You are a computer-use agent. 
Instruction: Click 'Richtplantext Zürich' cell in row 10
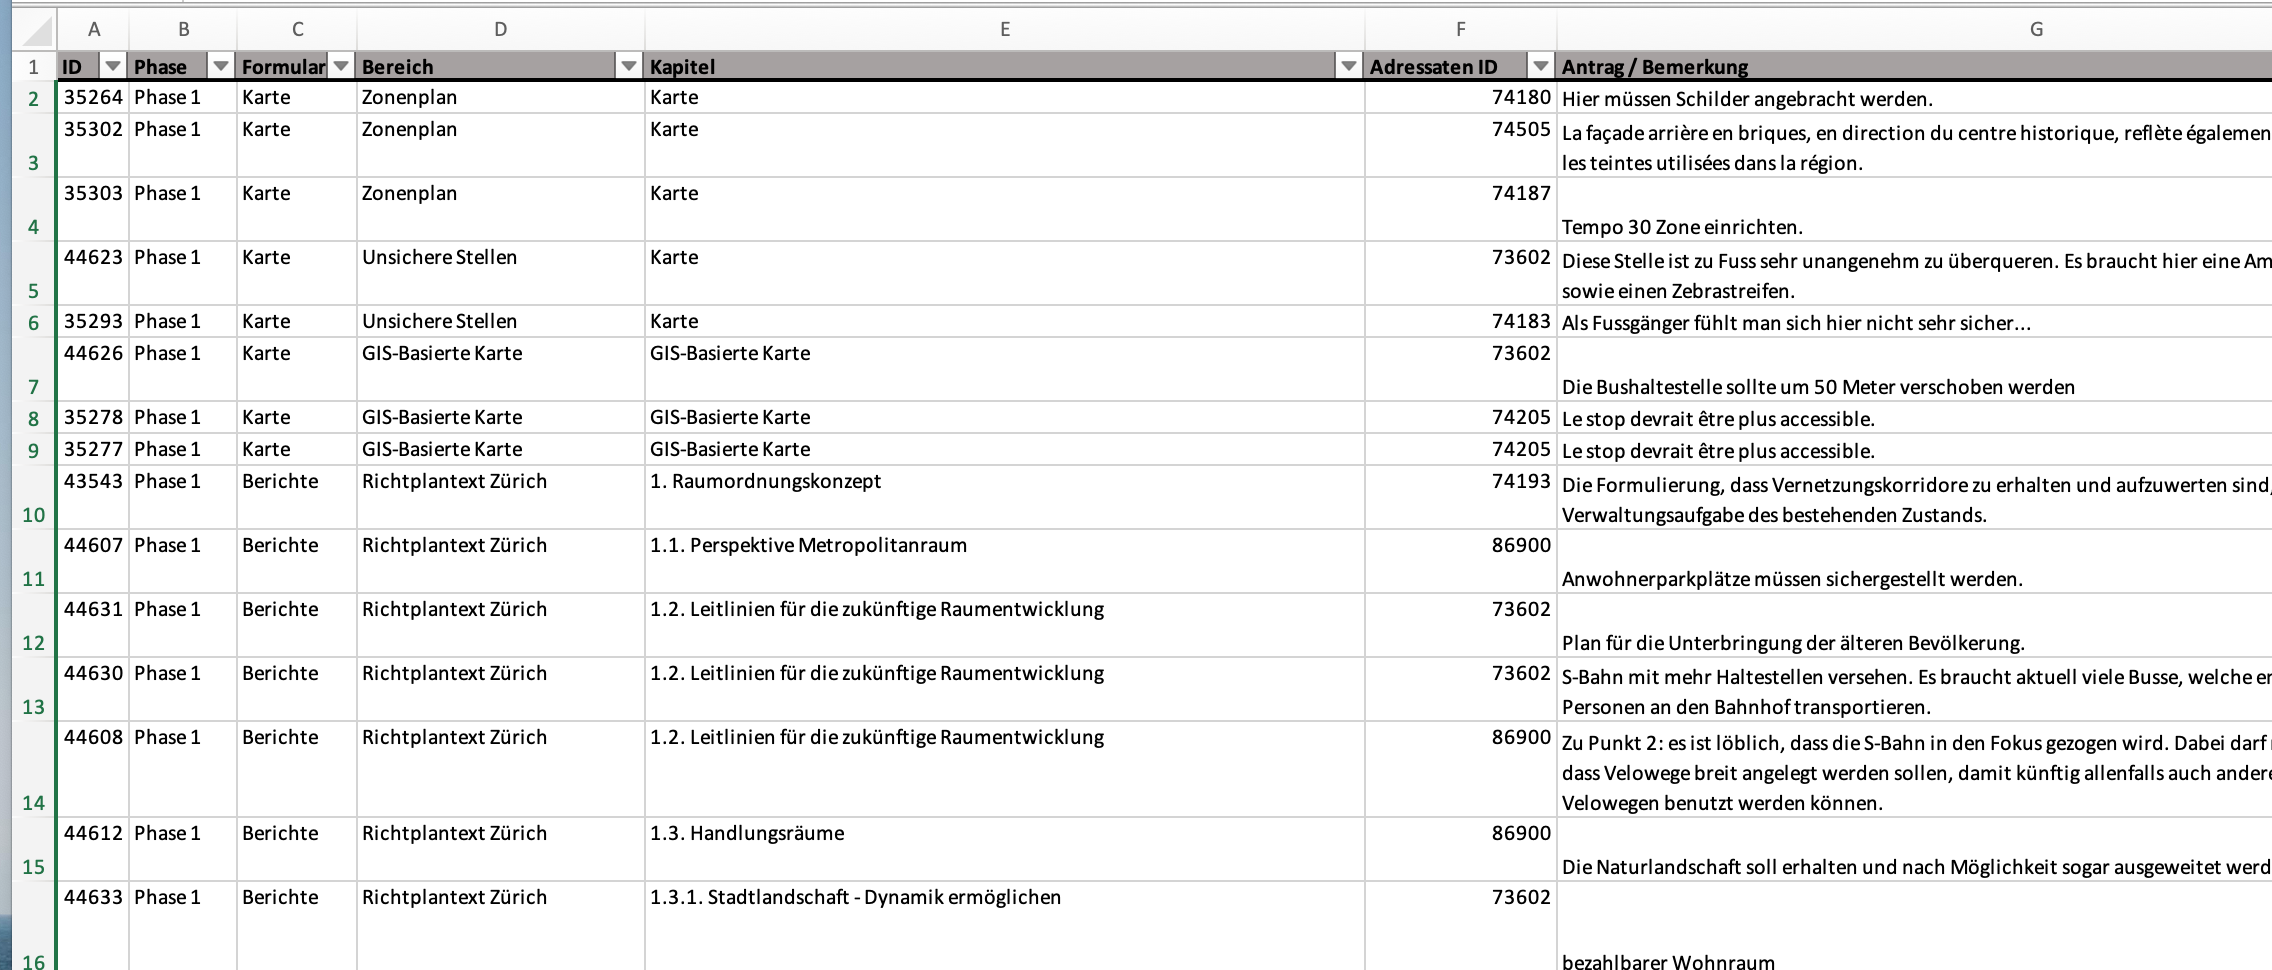[501, 498]
